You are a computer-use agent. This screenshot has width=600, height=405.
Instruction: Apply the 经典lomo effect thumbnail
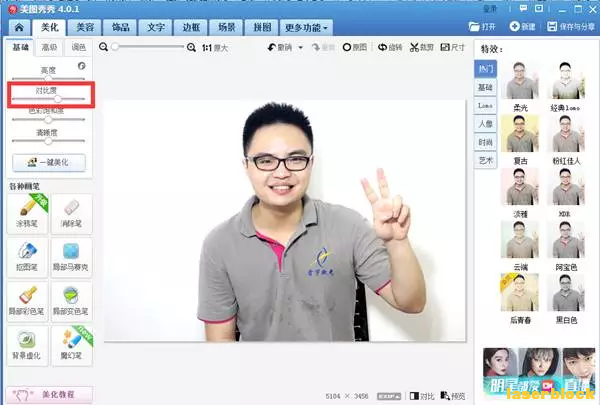[566, 80]
